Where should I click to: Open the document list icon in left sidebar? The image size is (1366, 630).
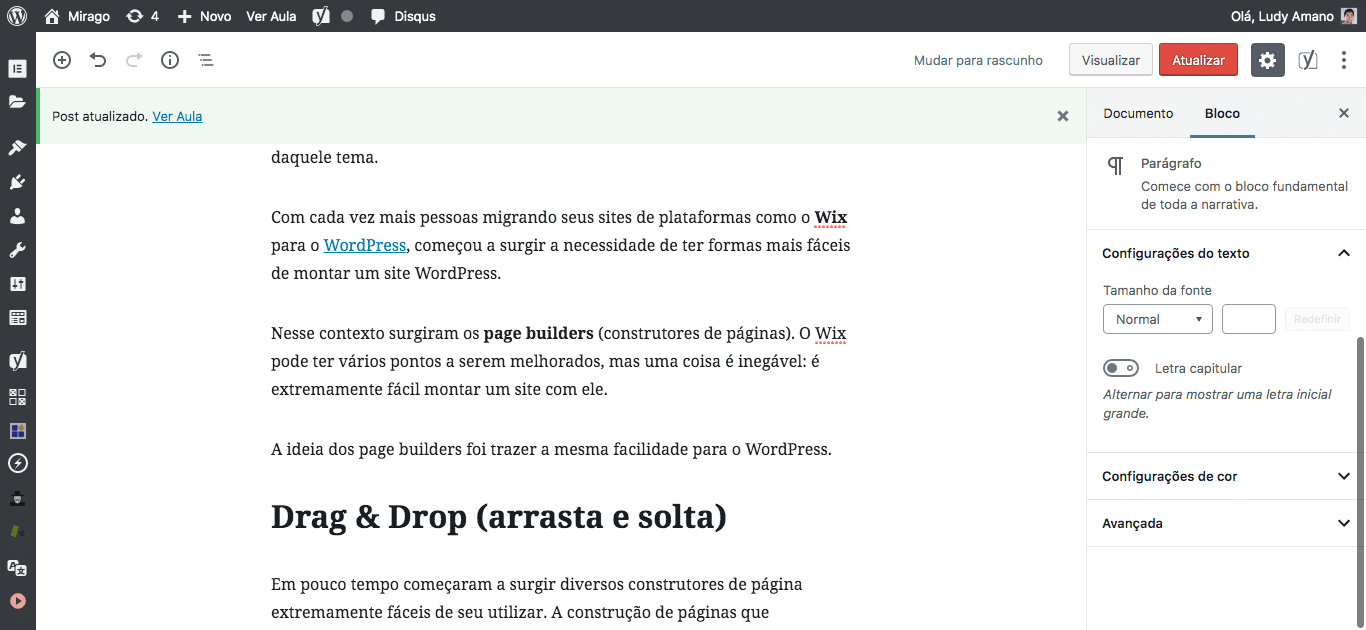coord(17,69)
